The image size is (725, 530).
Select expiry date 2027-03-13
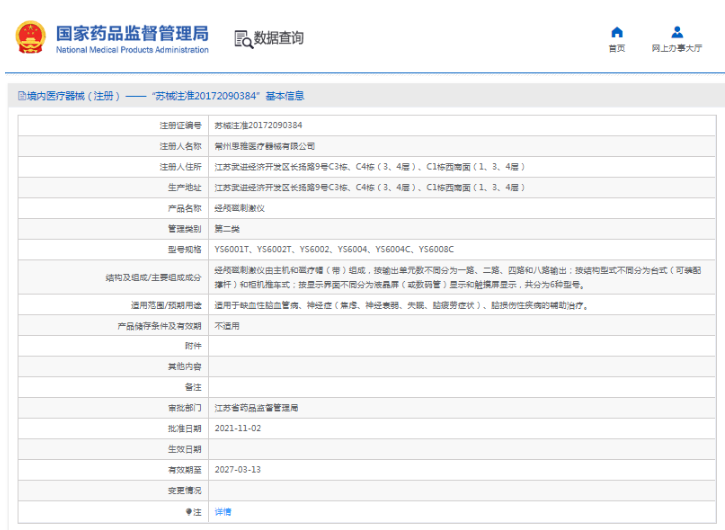pos(238,469)
